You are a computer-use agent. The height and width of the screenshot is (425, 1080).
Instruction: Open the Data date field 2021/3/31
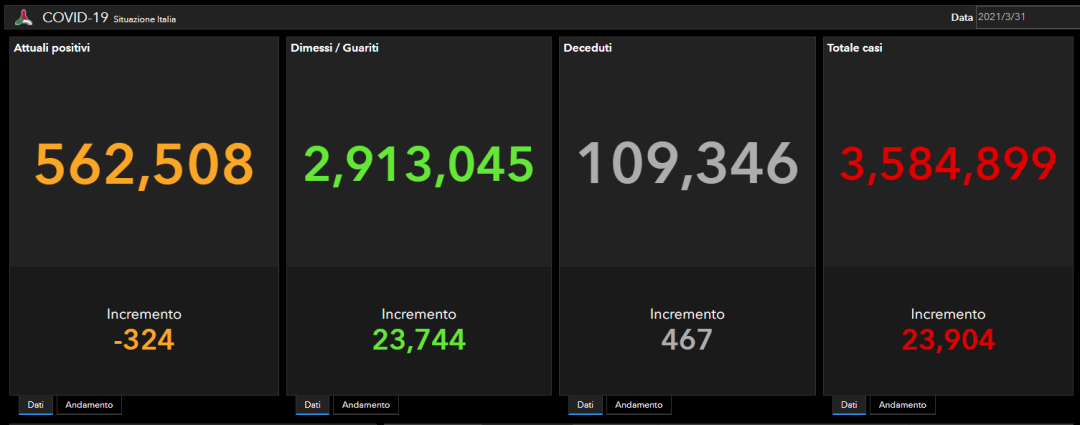(x=1028, y=17)
